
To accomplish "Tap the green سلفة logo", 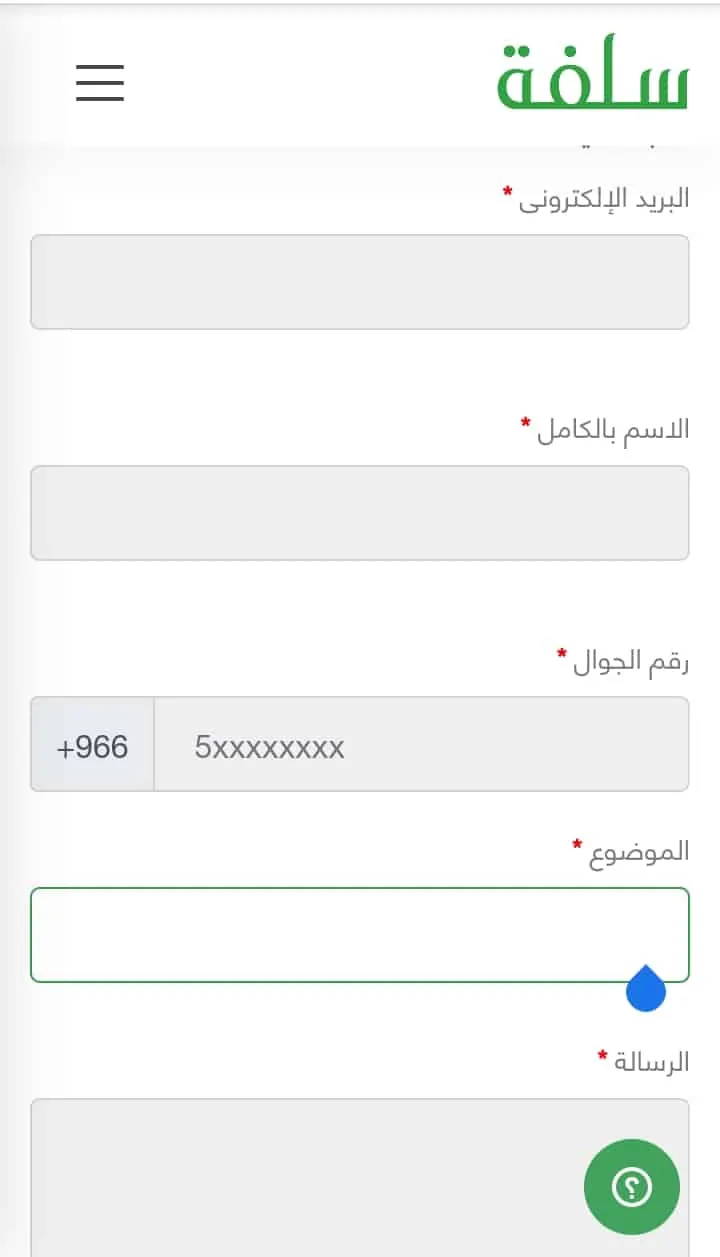I will (x=593, y=76).
